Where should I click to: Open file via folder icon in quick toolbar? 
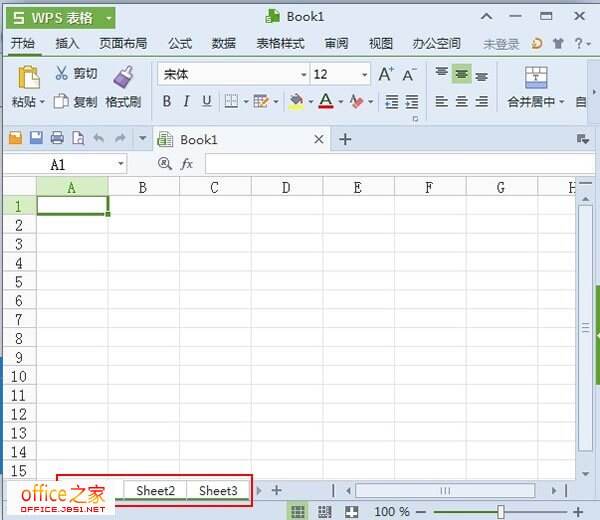pyautogui.click(x=15, y=138)
